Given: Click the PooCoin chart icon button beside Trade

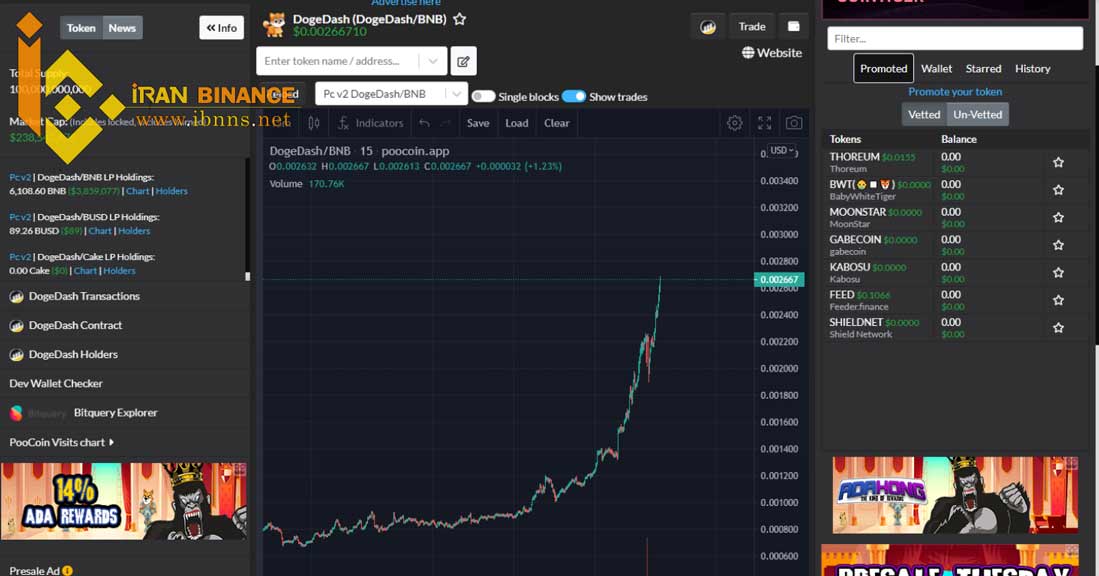Looking at the screenshot, I should tap(708, 27).
